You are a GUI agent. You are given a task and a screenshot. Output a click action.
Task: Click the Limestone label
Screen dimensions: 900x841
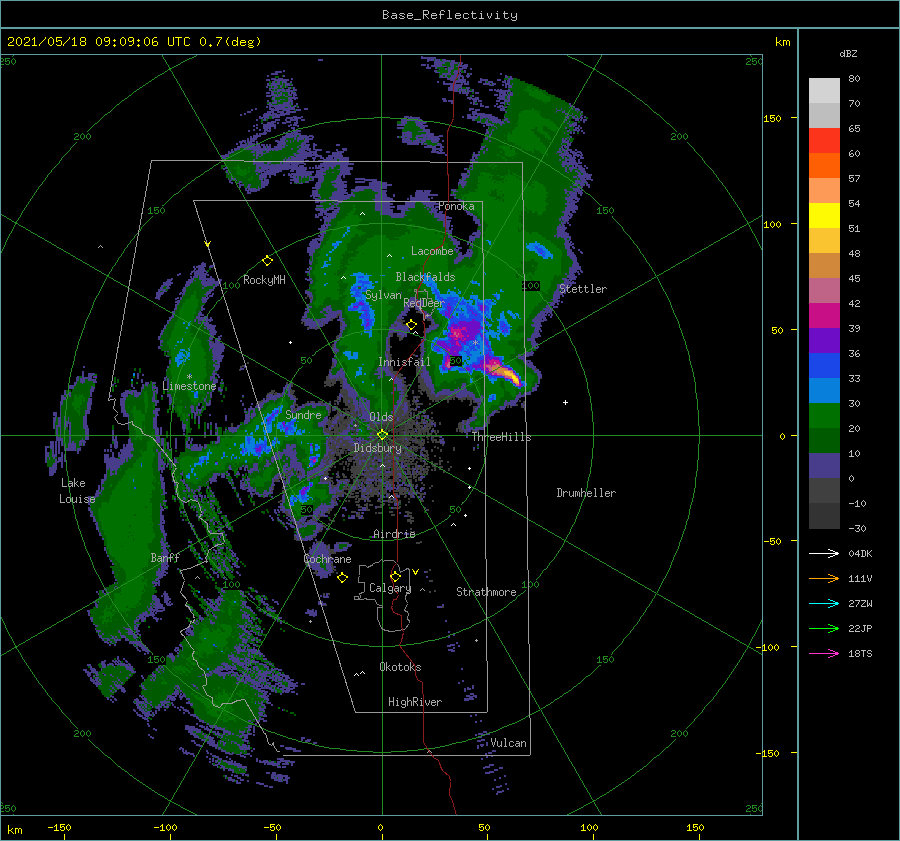[x=189, y=386]
